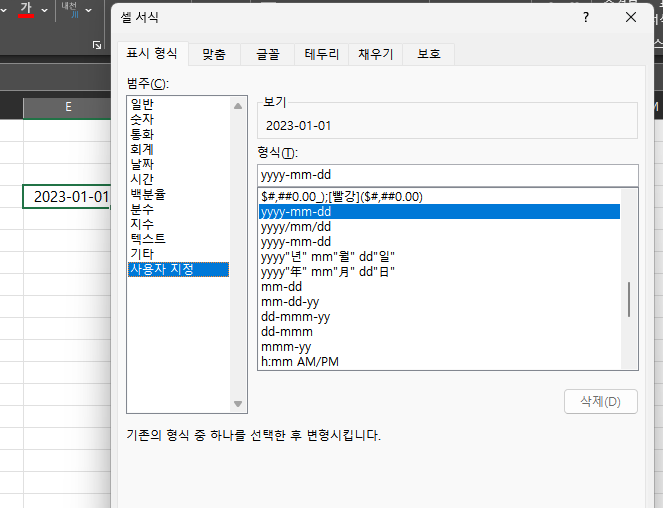Choose the 지수 category
Image resolution: width=663 pixels, height=508 pixels.
[179, 224]
